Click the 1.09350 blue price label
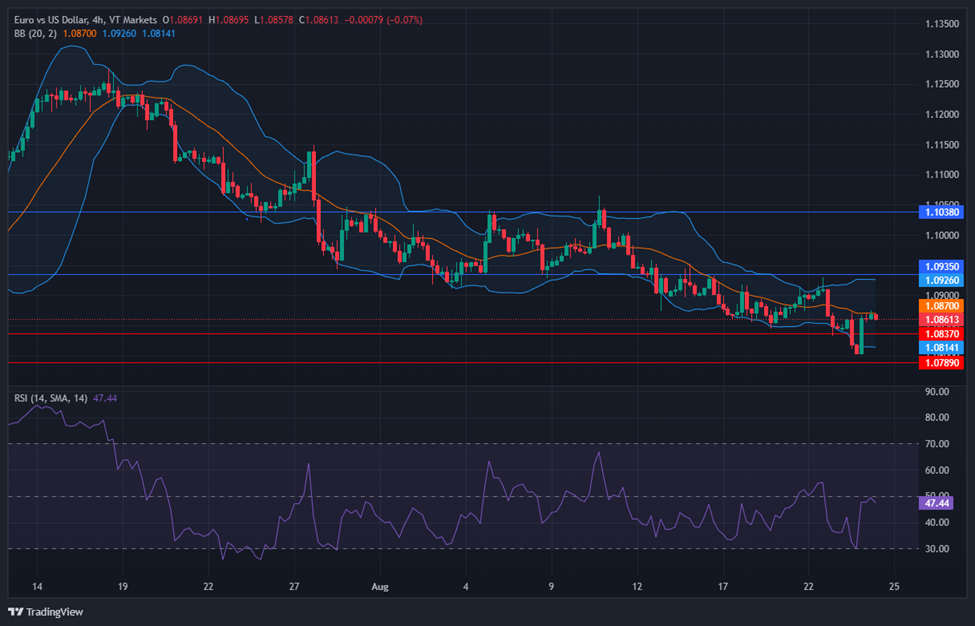975x626 pixels. pyautogui.click(x=943, y=267)
